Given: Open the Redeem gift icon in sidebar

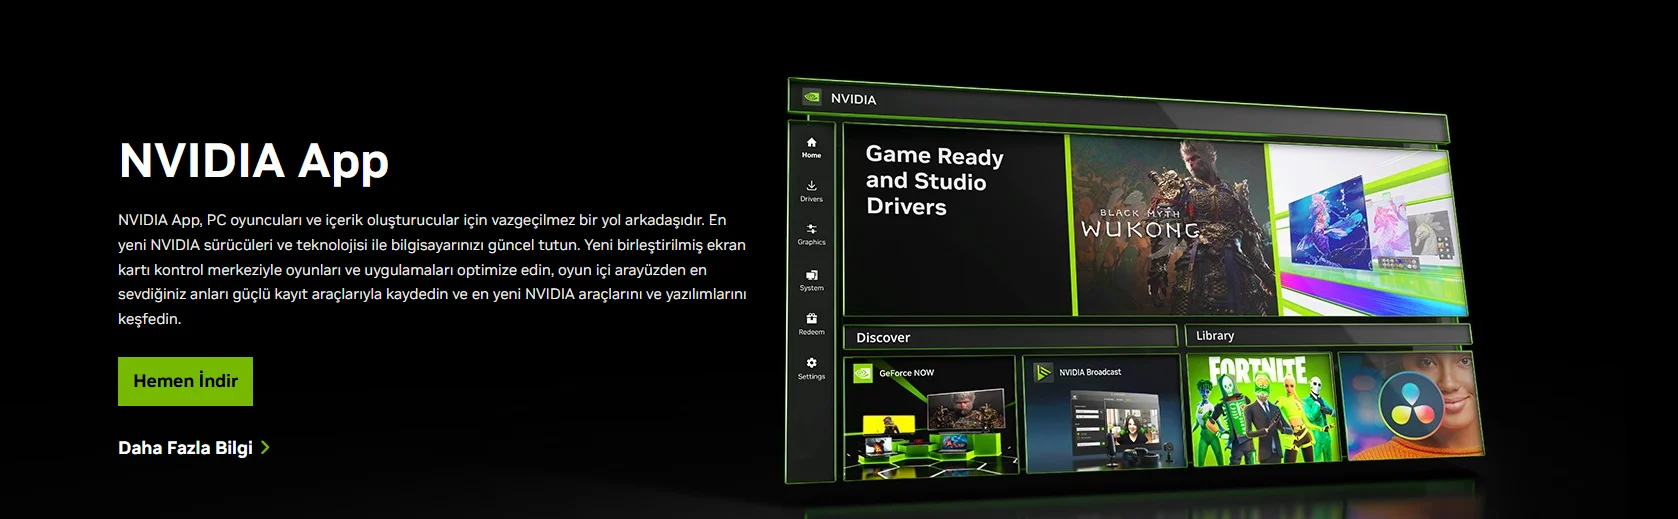Looking at the screenshot, I should [x=811, y=319].
